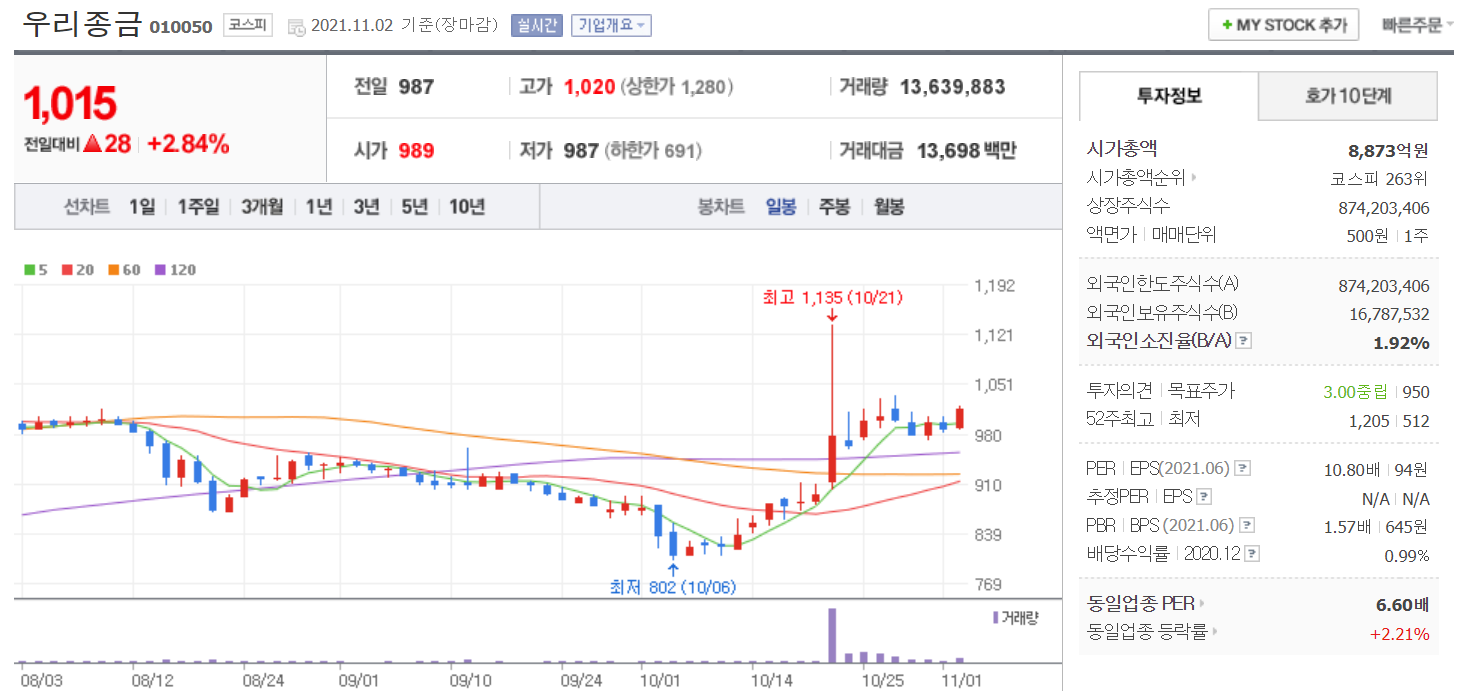
Task: Switch candle chart to 일봉
Action: 781,207
